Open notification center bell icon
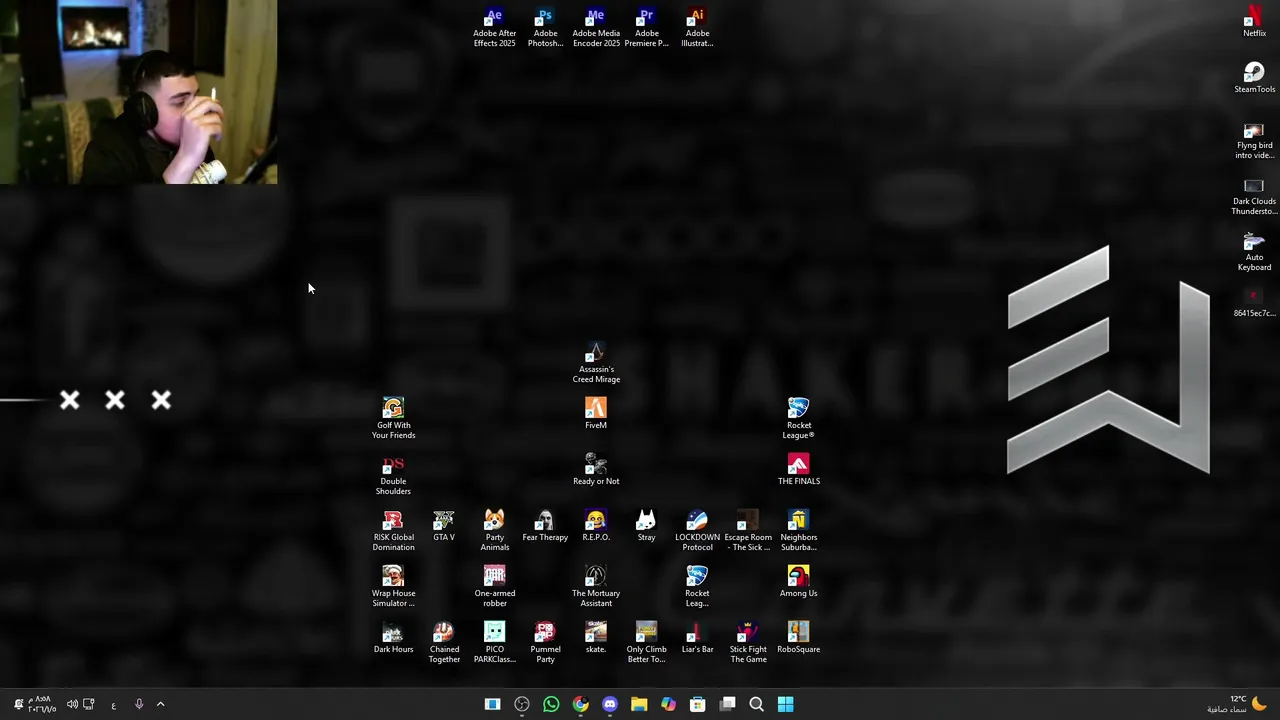This screenshot has height=720, width=1280. [x=18, y=704]
